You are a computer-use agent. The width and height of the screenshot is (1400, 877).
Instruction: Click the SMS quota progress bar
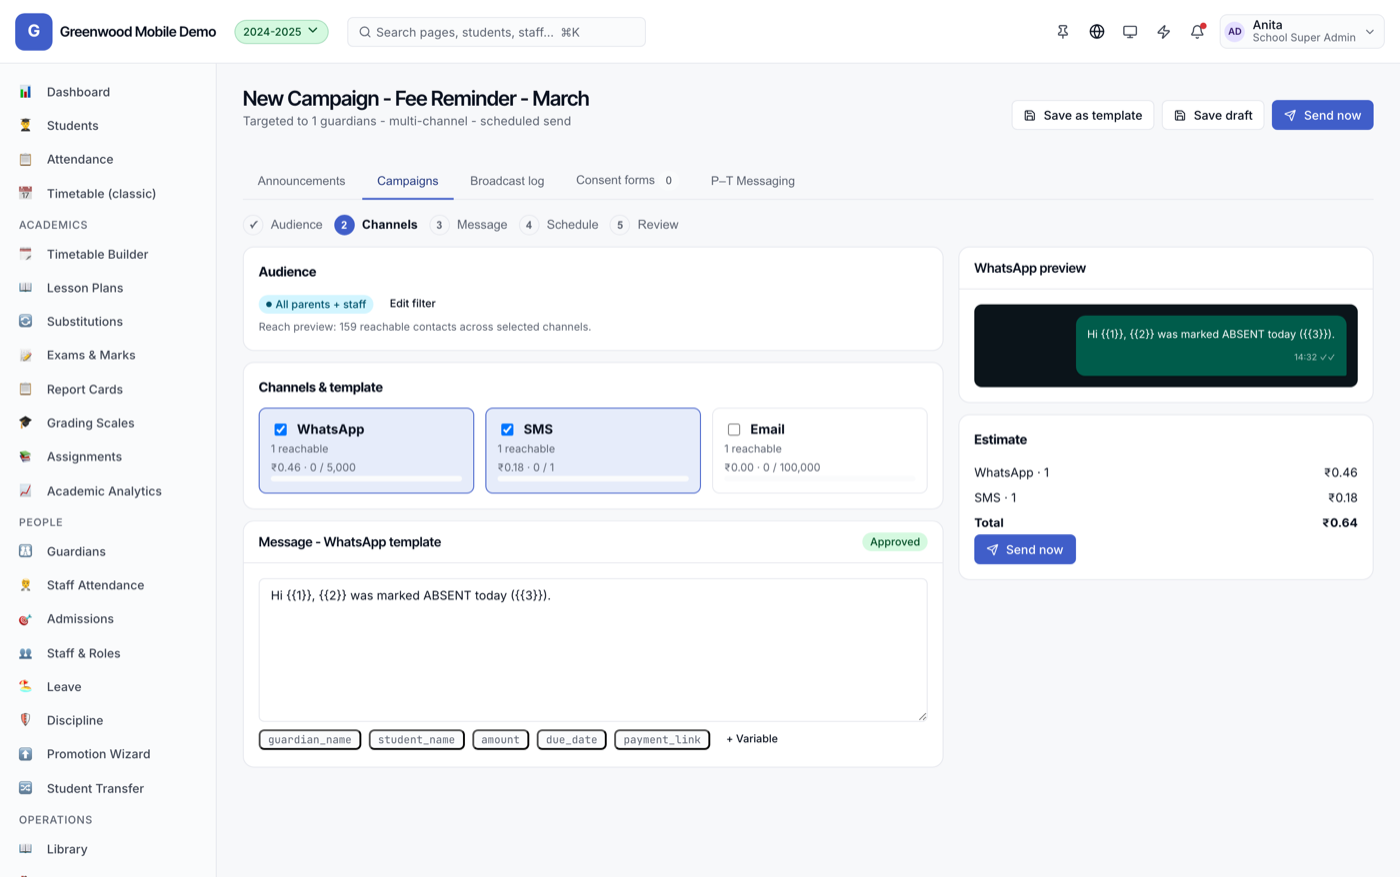tap(593, 479)
